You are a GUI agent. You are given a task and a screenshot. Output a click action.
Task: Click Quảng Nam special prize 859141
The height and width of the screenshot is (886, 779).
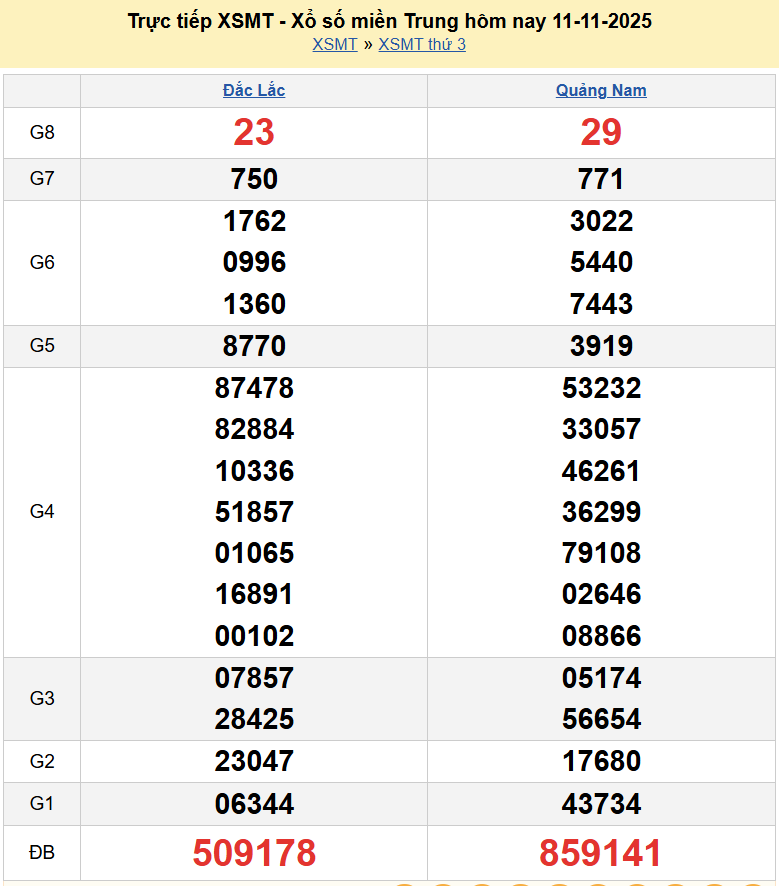[600, 853]
